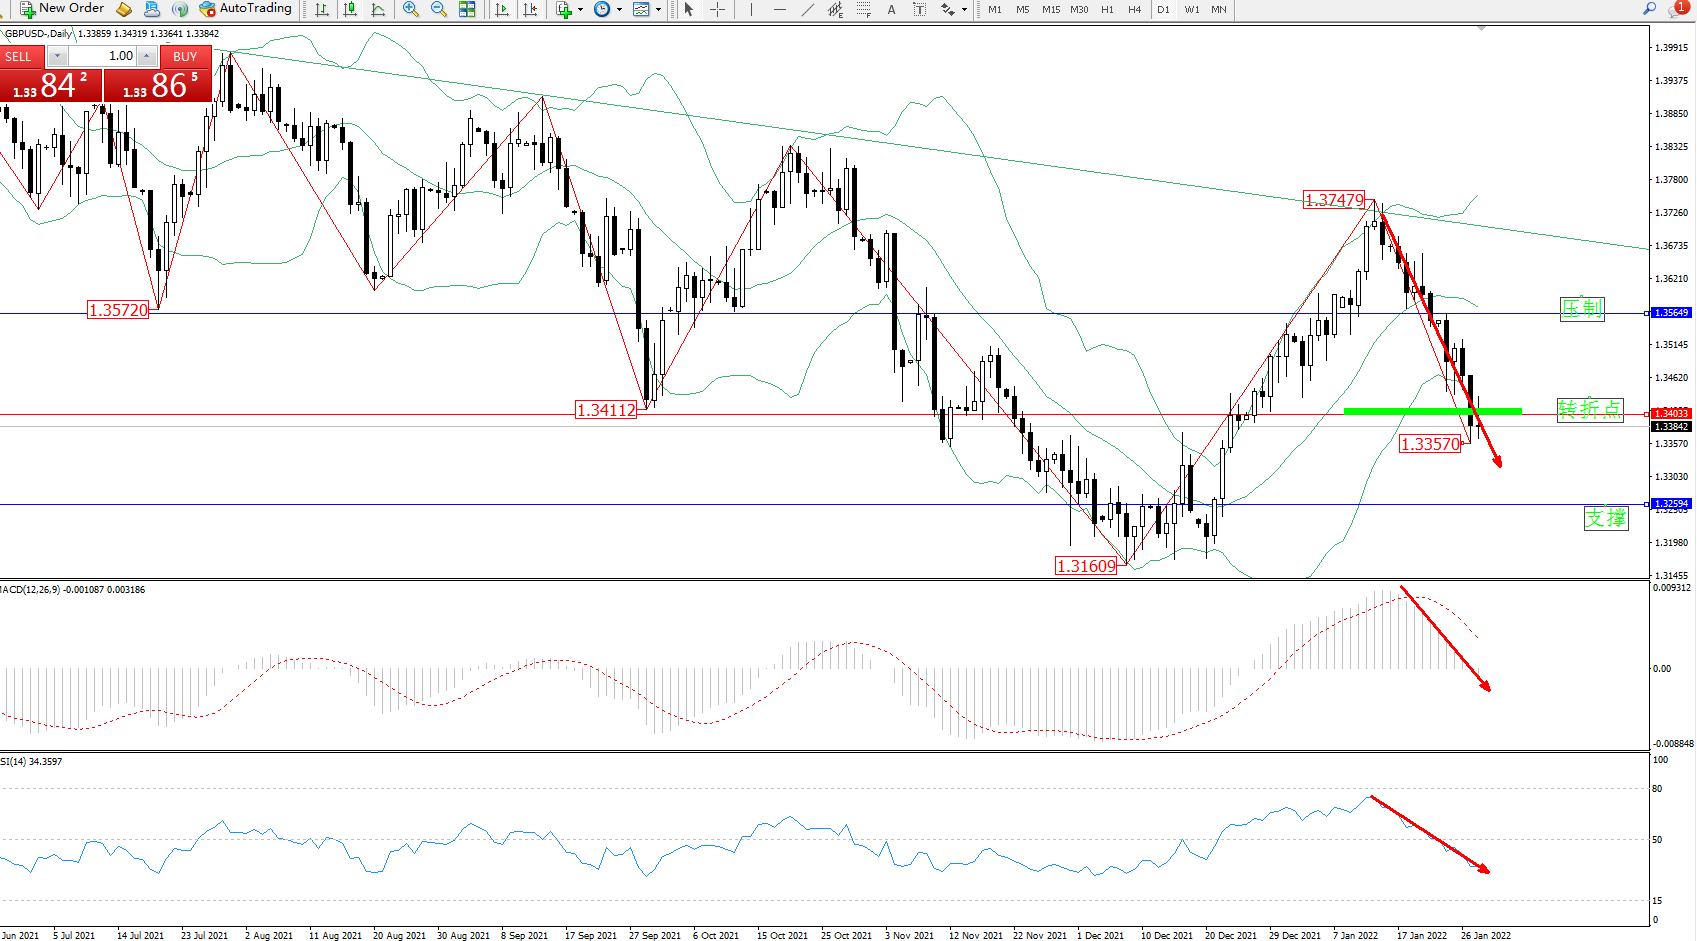Image resolution: width=1697 pixels, height=941 pixels.
Task: Increase lot volume with up arrow
Action: pyautogui.click(x=147, y=56)
